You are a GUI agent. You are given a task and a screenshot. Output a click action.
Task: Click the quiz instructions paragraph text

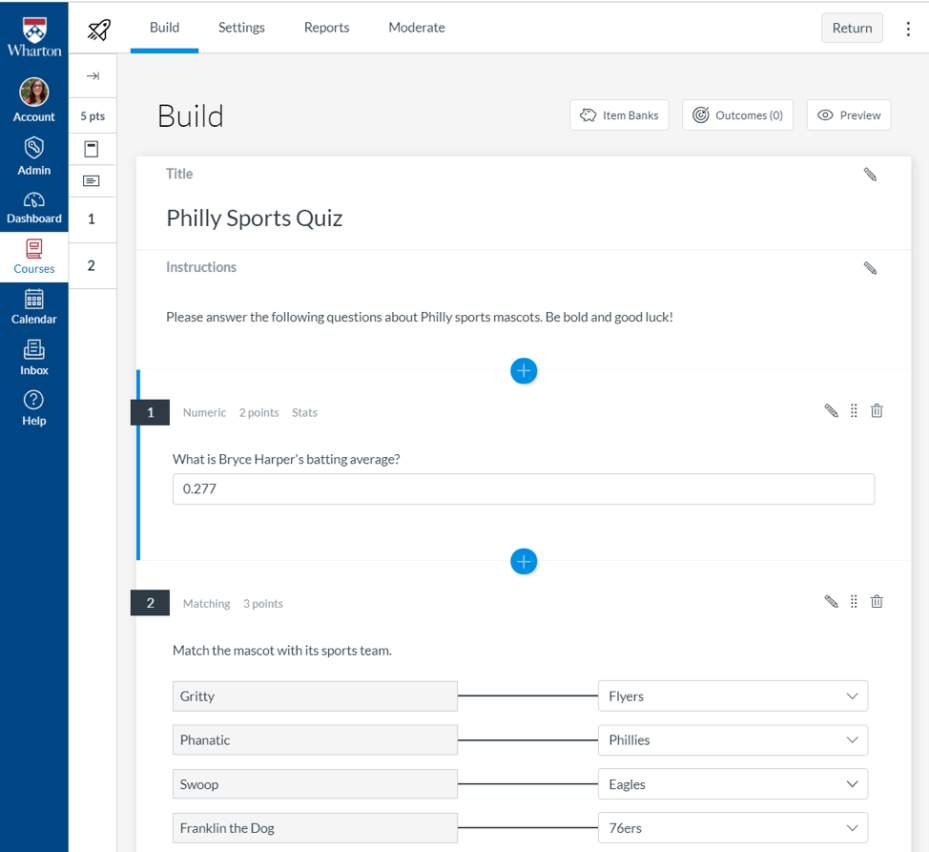[419, 317]
